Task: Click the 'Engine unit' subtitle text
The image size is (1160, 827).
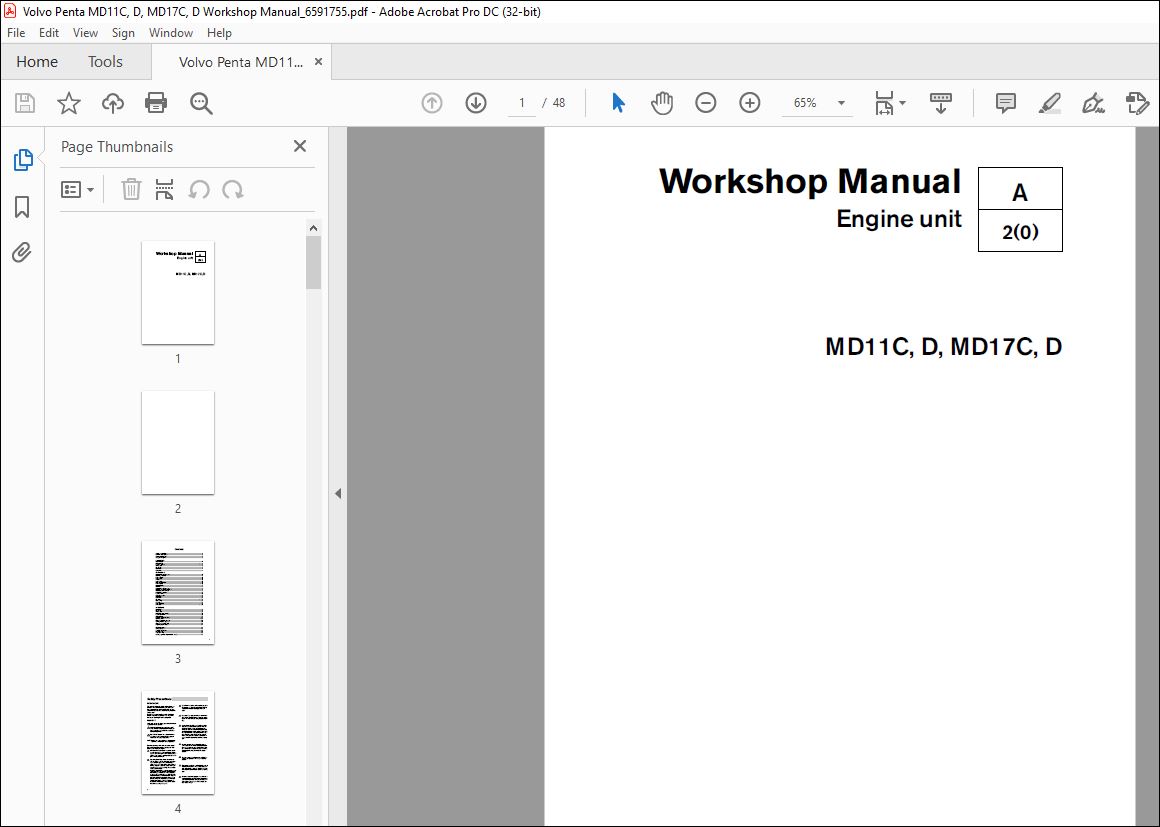Action: [899, 219]
